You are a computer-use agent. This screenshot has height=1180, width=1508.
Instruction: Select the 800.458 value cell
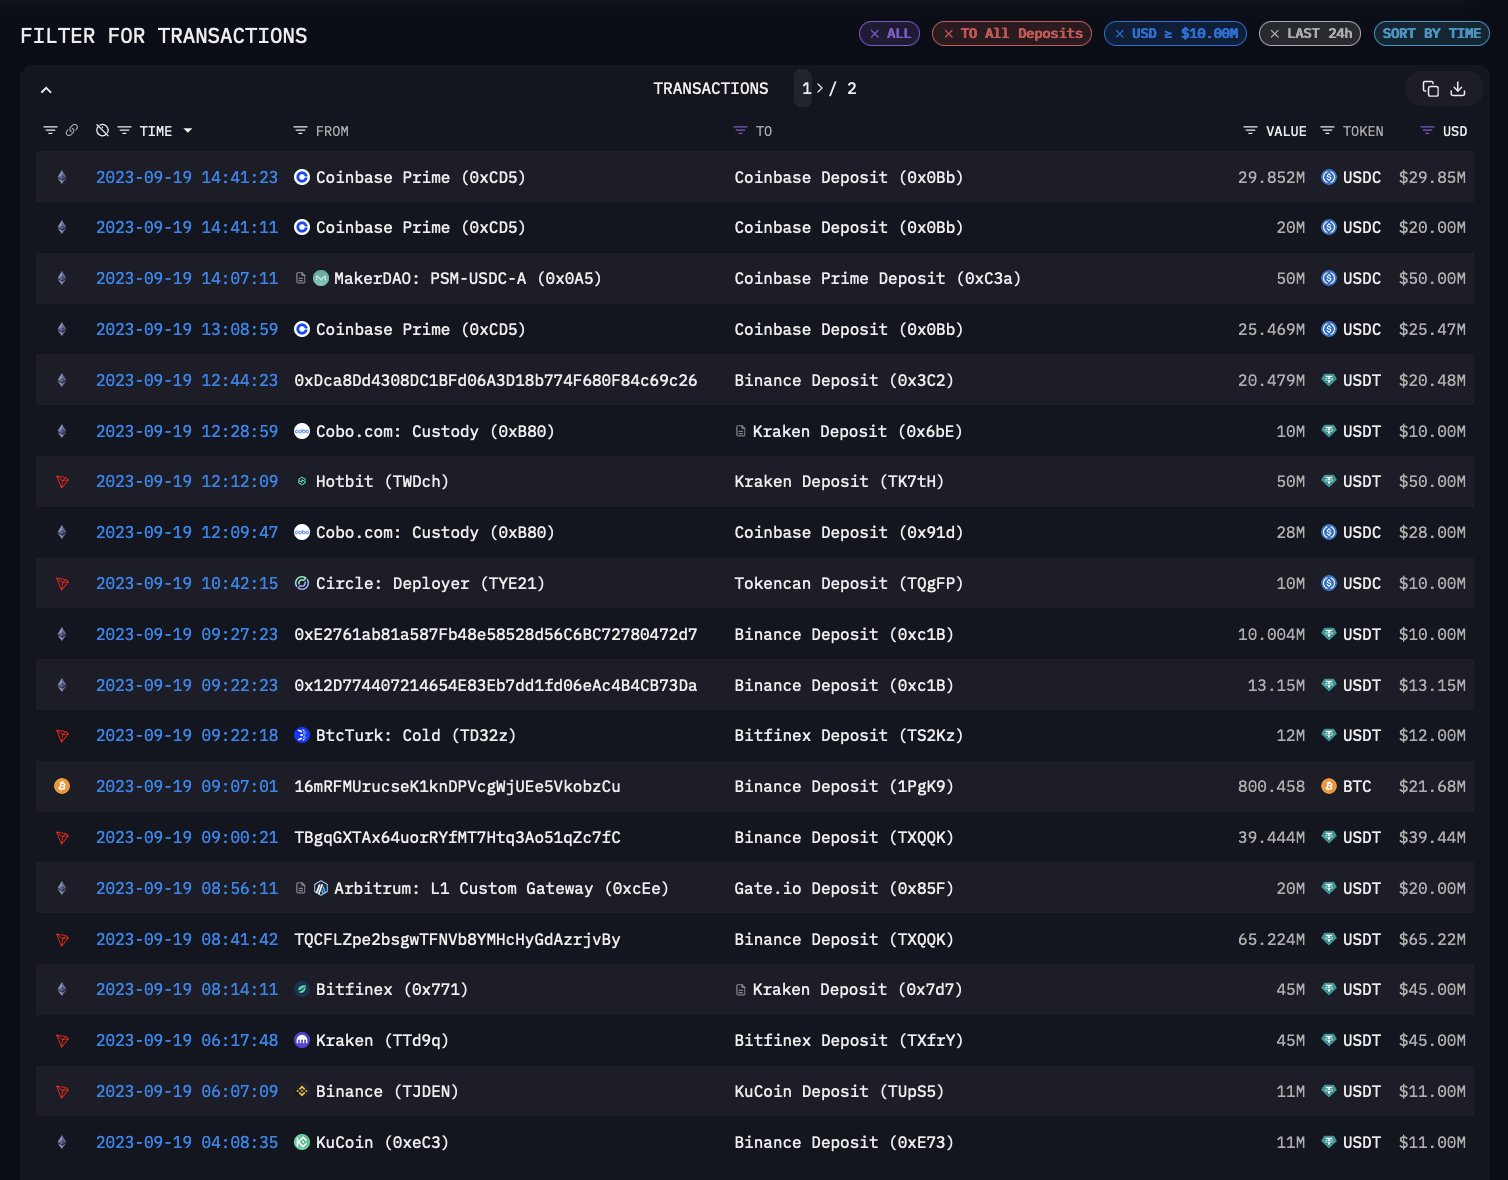click(1271, 786)
